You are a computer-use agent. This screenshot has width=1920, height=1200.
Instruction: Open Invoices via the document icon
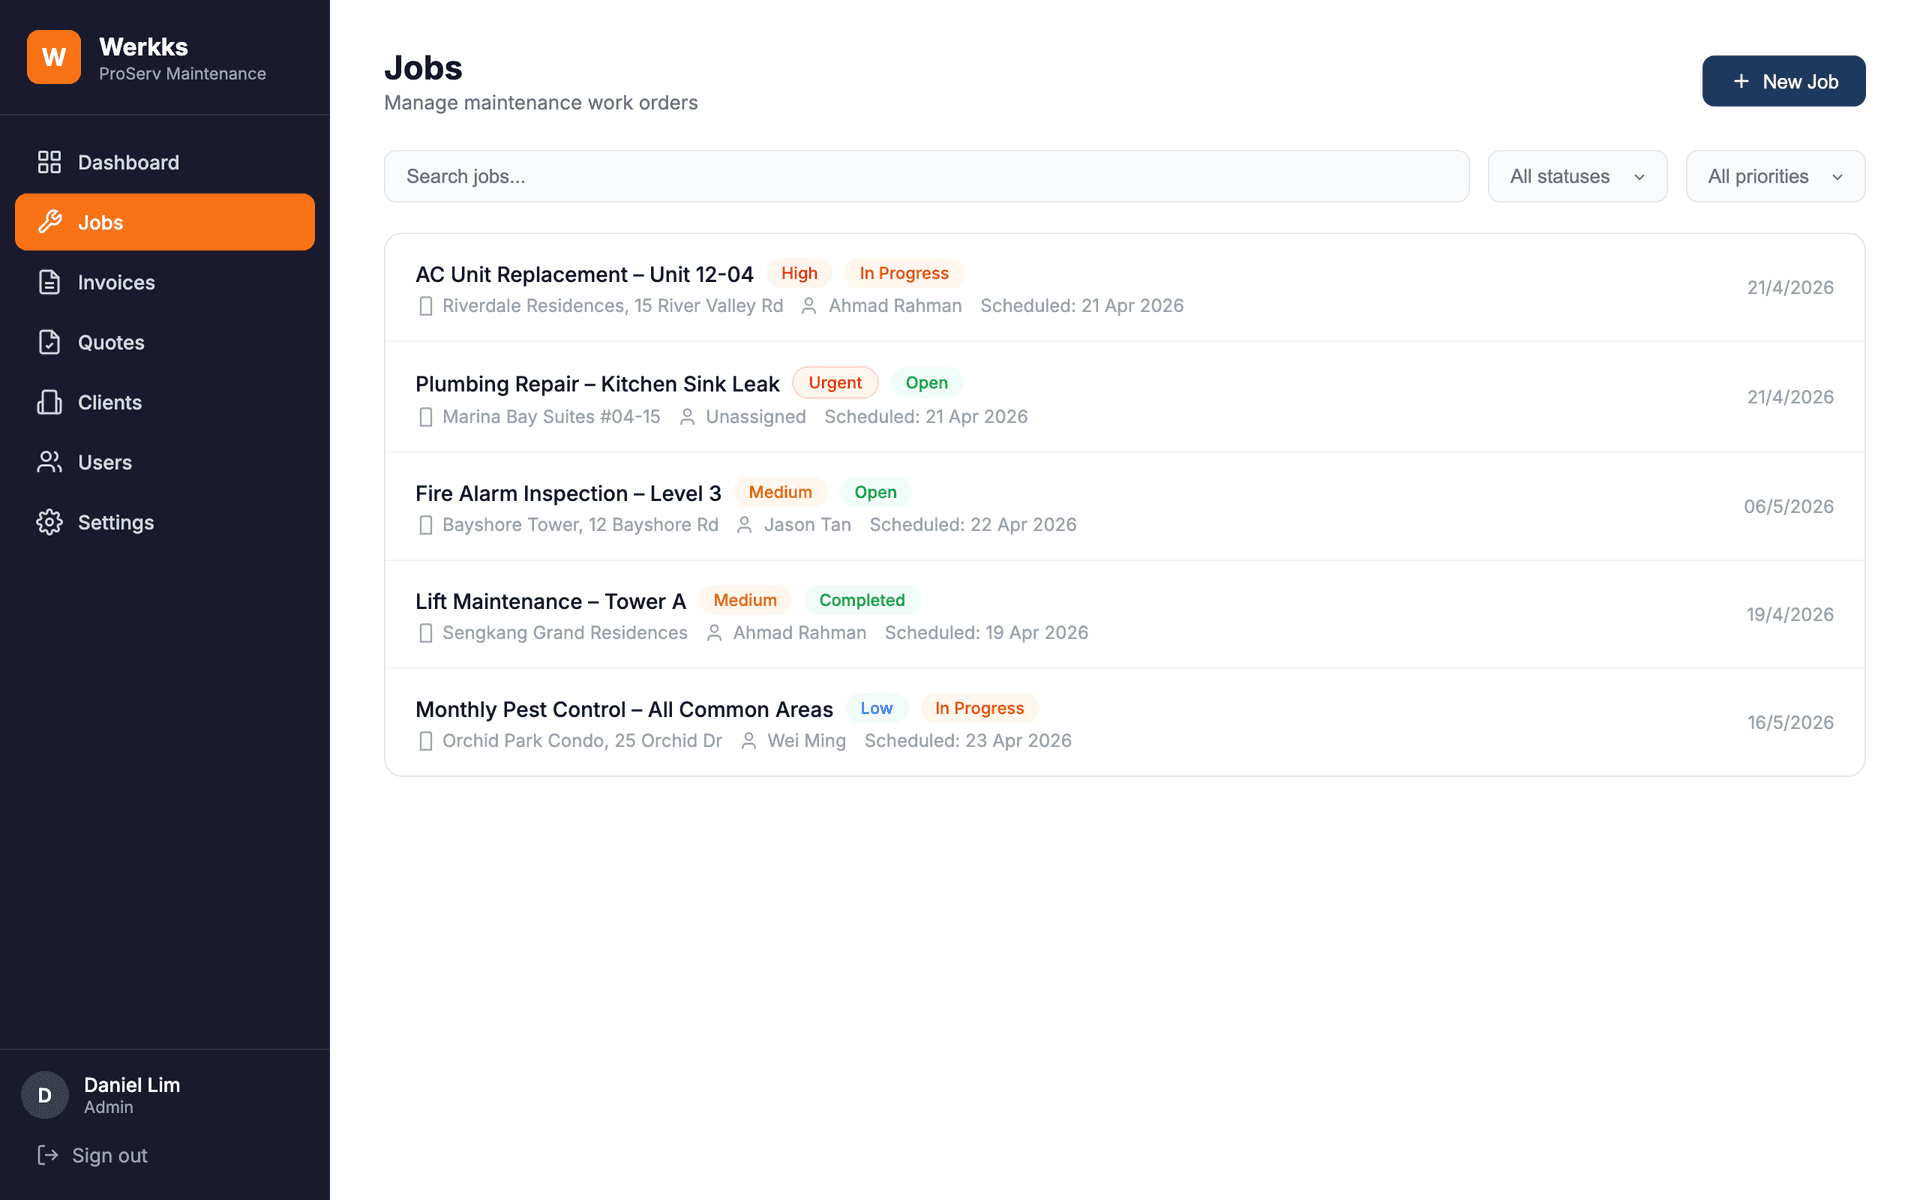pos(49,282)
